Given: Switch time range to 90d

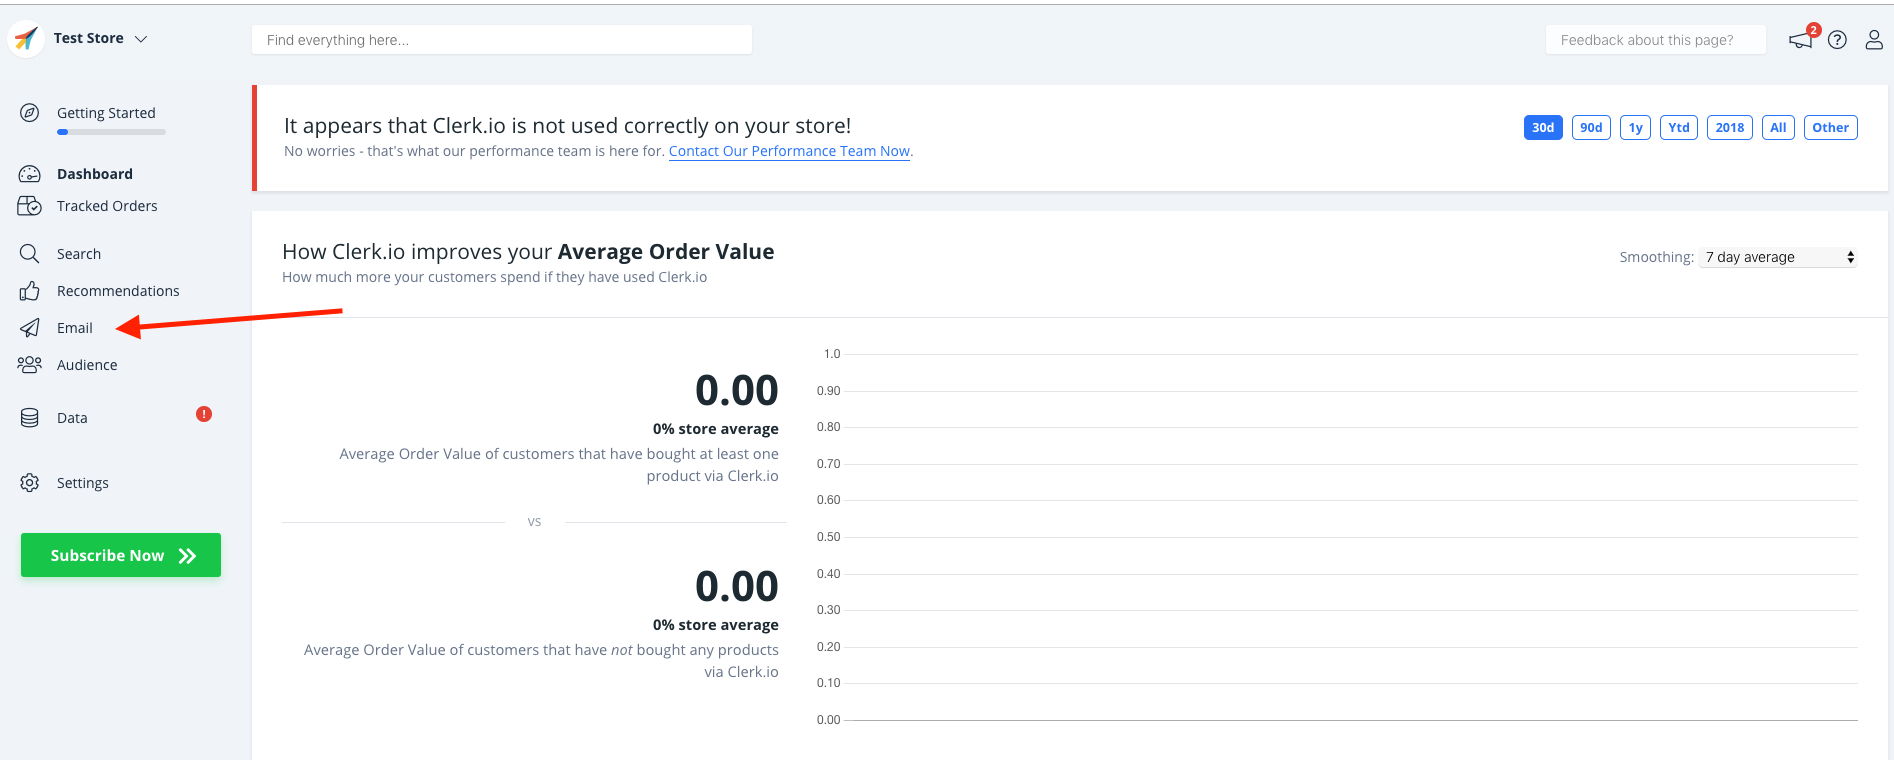Looking at the screenshot, I should pos(1590,128).
